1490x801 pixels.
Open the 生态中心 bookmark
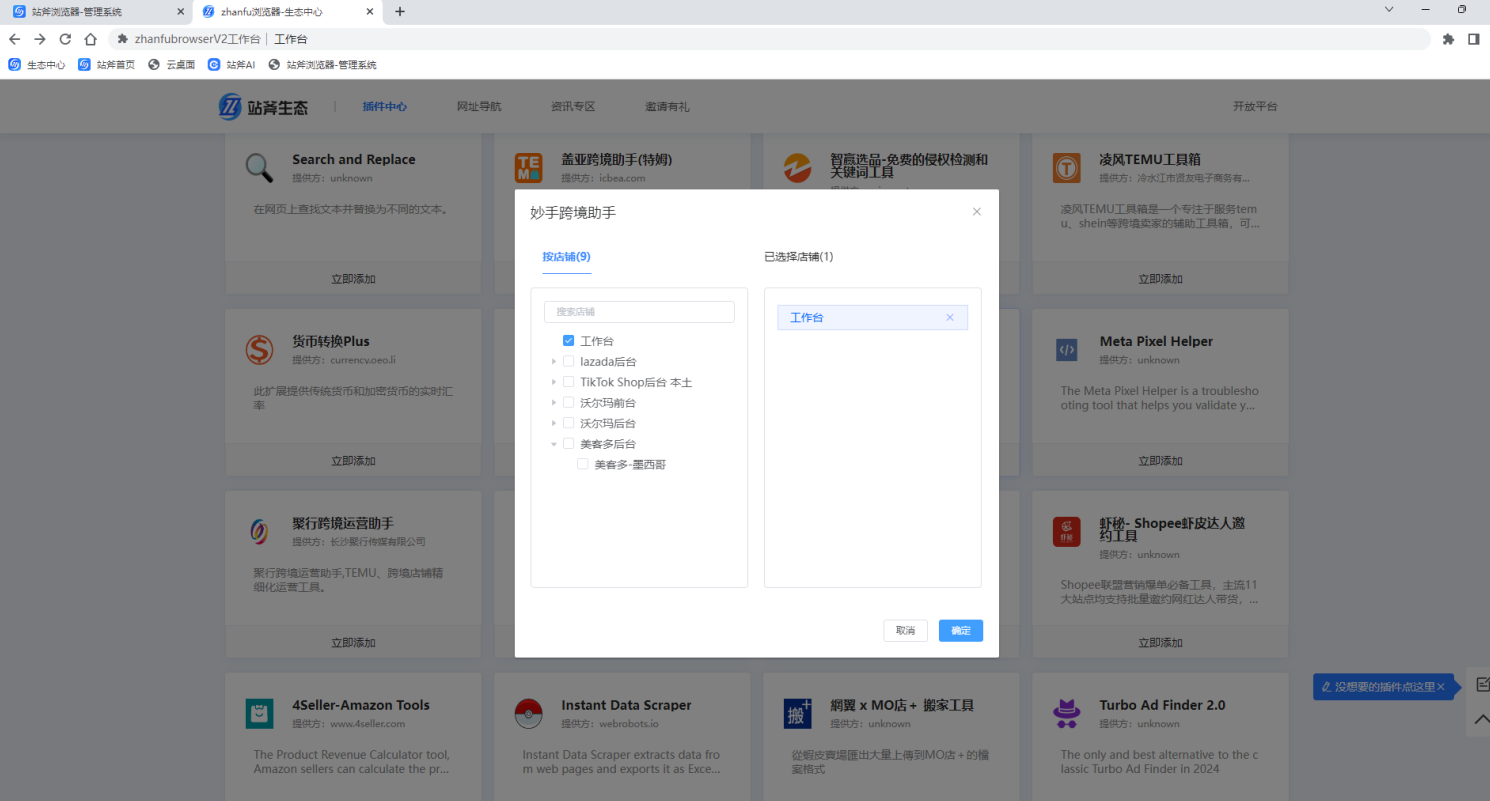click(x=37, y=65)
